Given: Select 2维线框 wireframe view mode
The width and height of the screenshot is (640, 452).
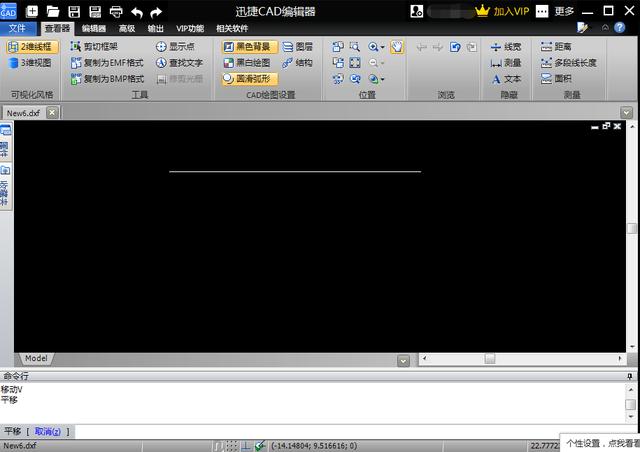Looking at the screenshot, I should [32, 47].
